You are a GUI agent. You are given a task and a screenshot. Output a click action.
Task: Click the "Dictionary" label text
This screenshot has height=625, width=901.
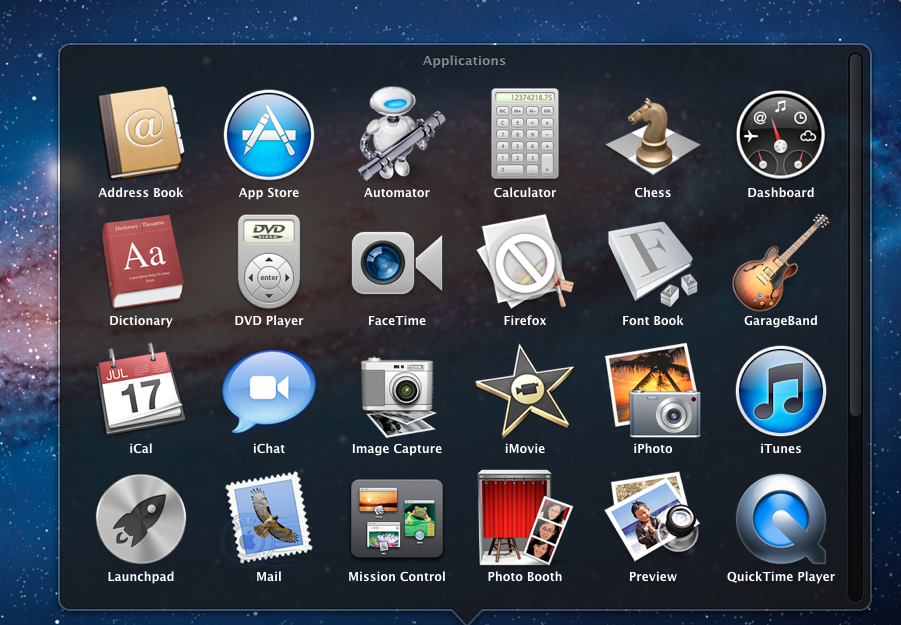pyautogui.click(x=141, y=321)
